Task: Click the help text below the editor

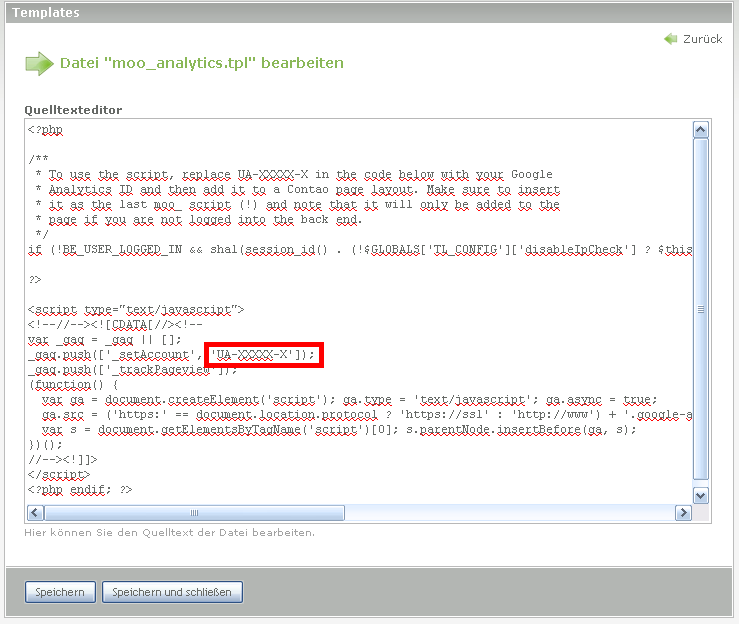Action: click(169, 532)
